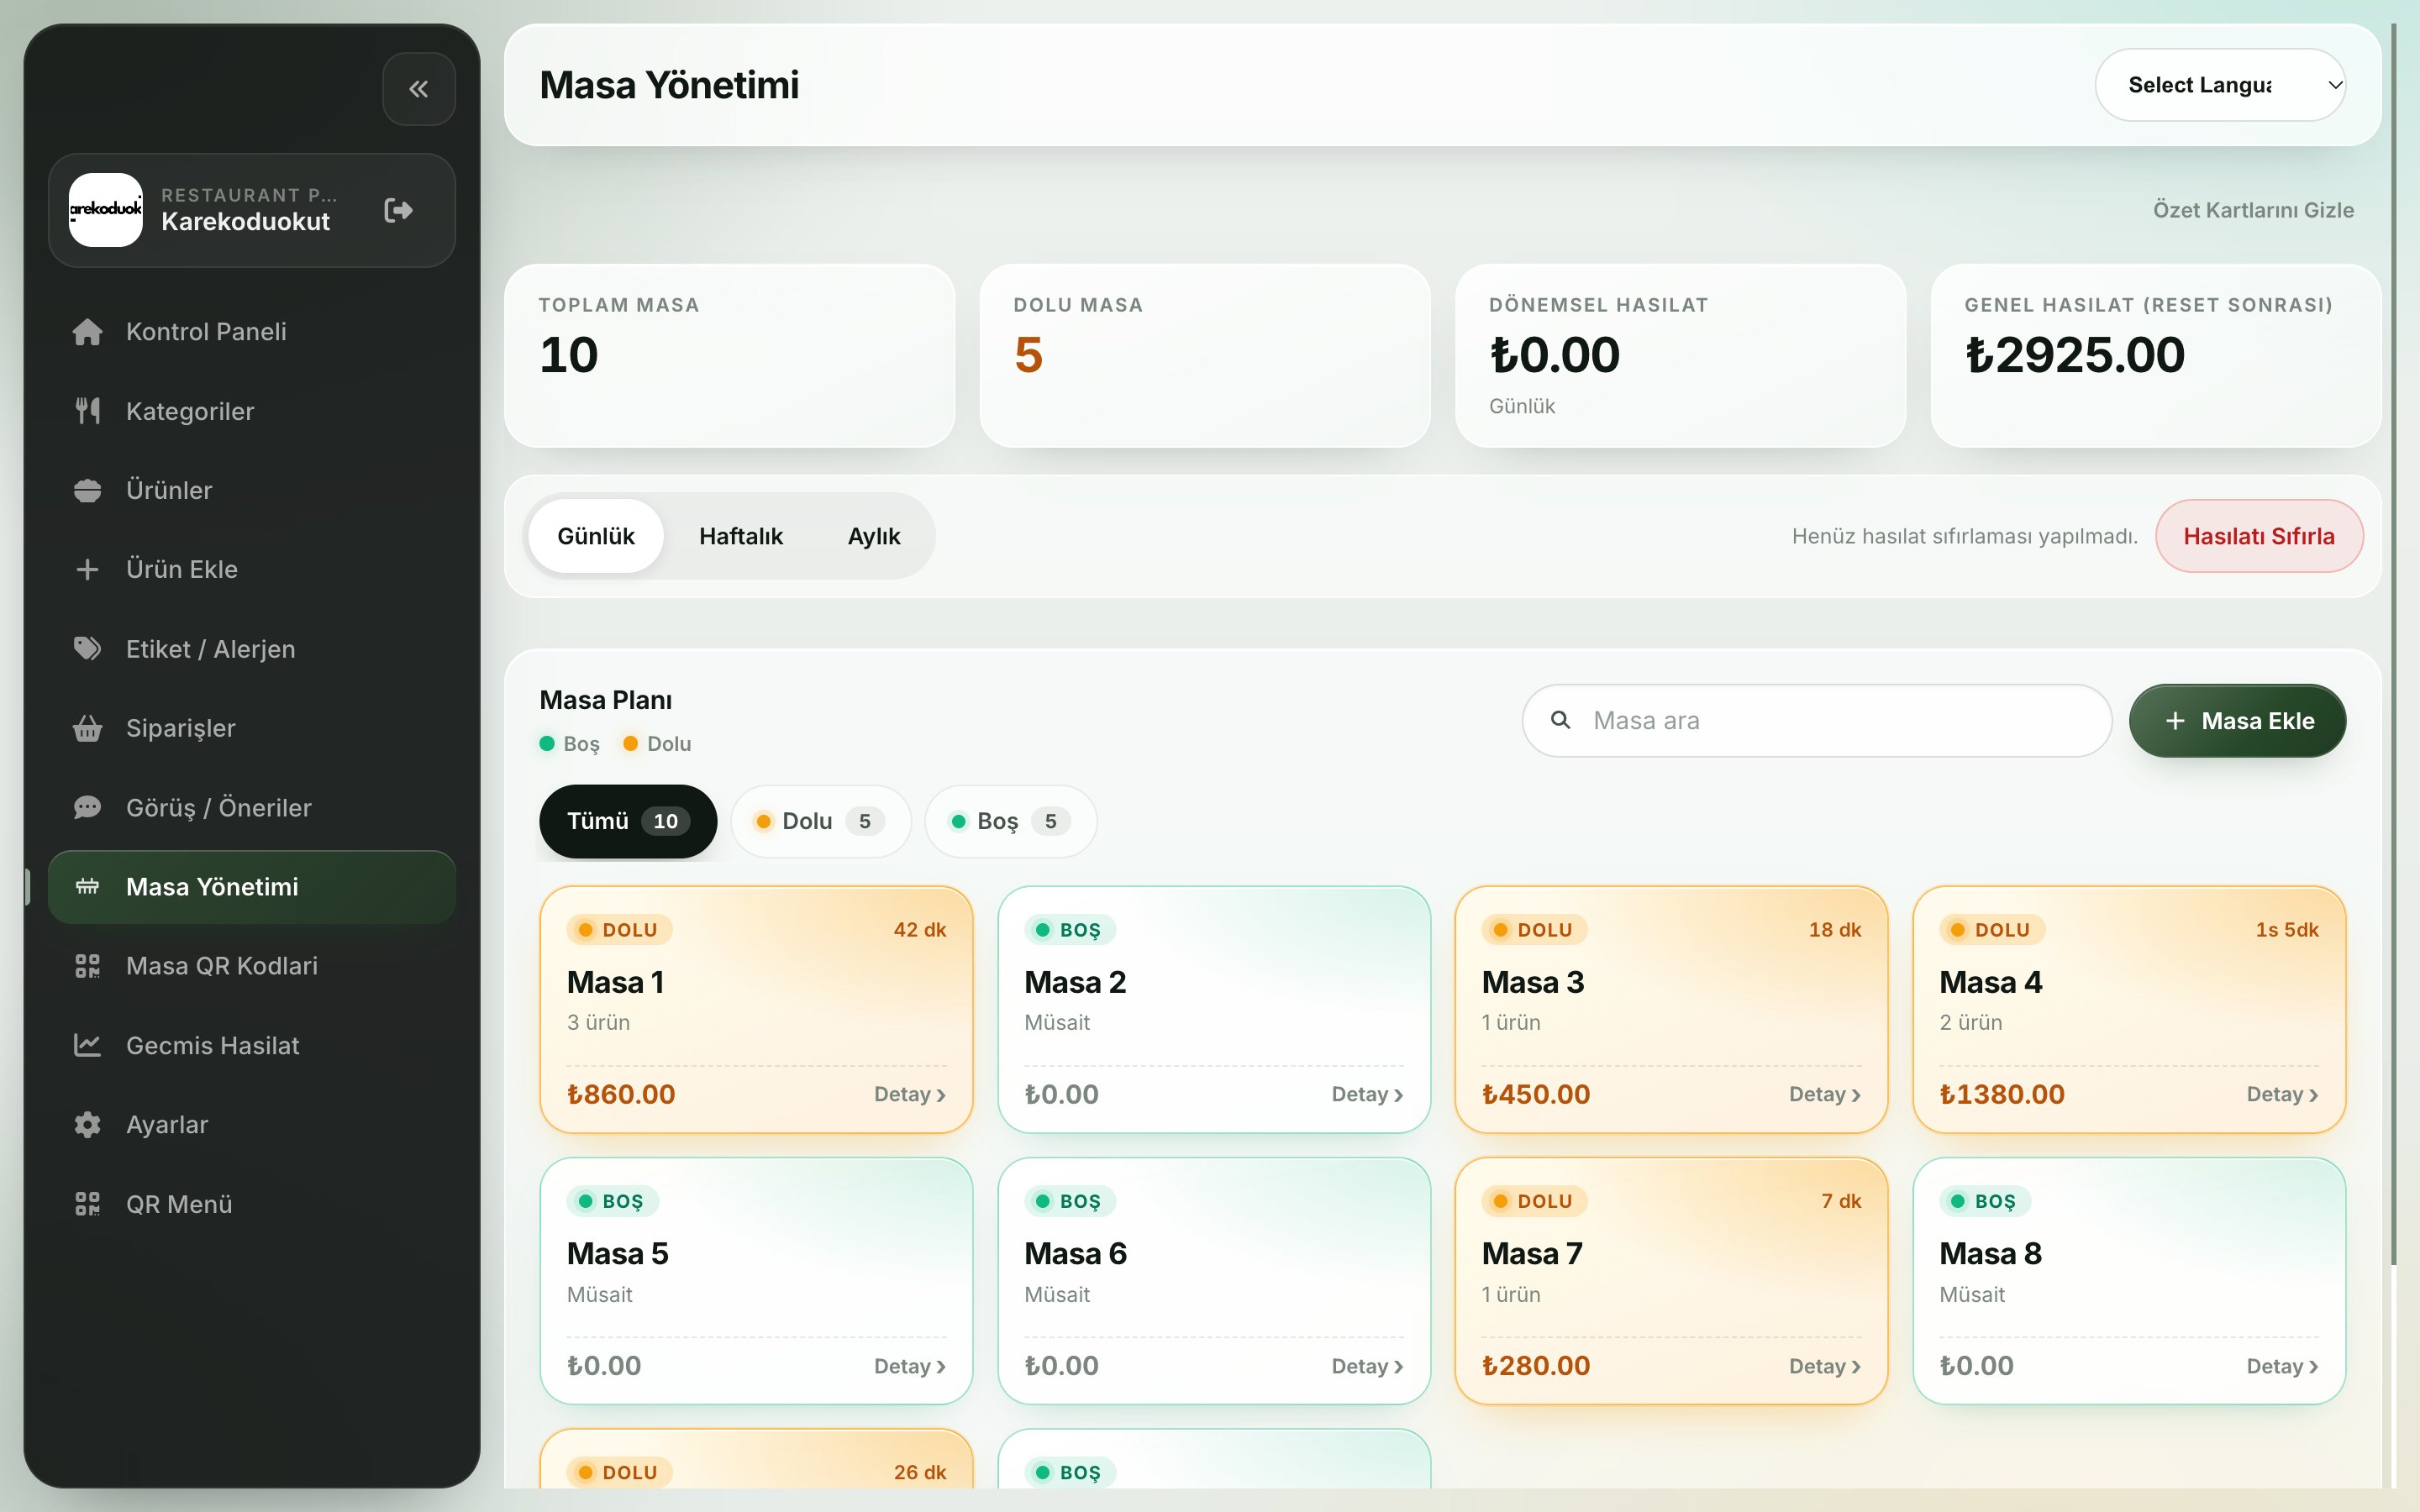The height and width of the screenshot is (1512, 2420).
Task: Open Detay for Masa 4
Action: (x=2282, y=1094)
